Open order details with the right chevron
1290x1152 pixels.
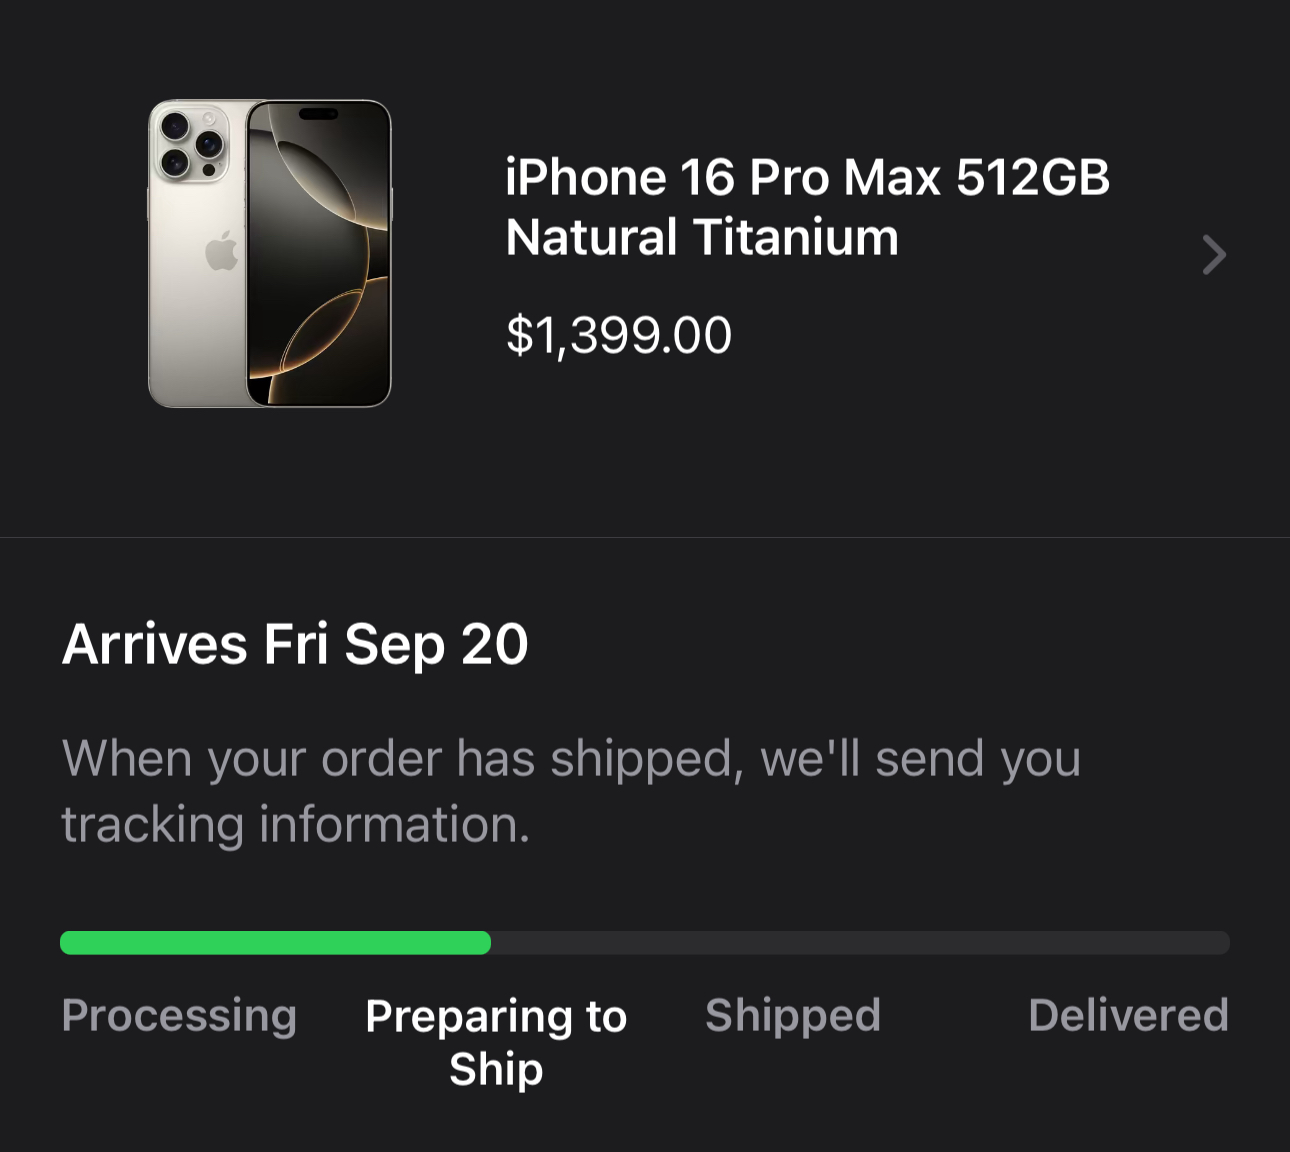click(1213, 255)
